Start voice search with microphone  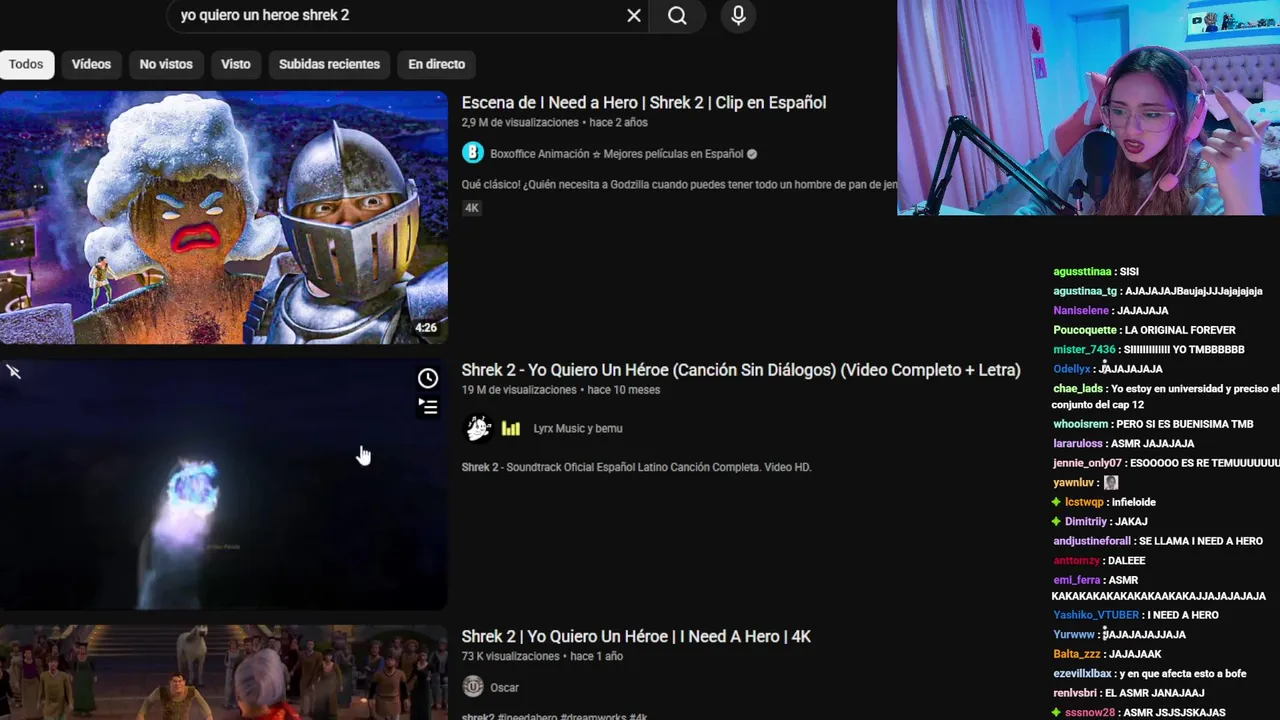click(738, 15)
